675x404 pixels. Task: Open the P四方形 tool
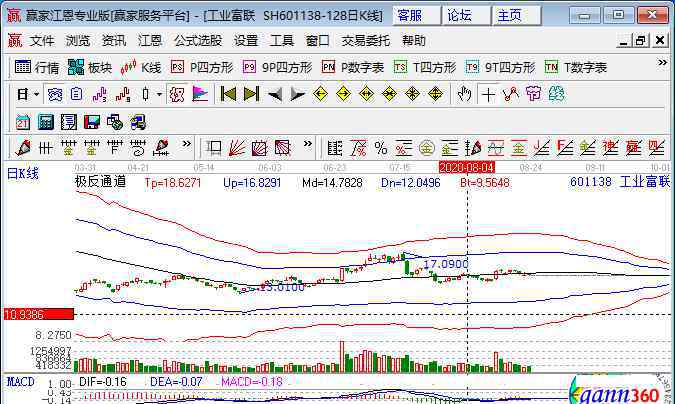202,68
